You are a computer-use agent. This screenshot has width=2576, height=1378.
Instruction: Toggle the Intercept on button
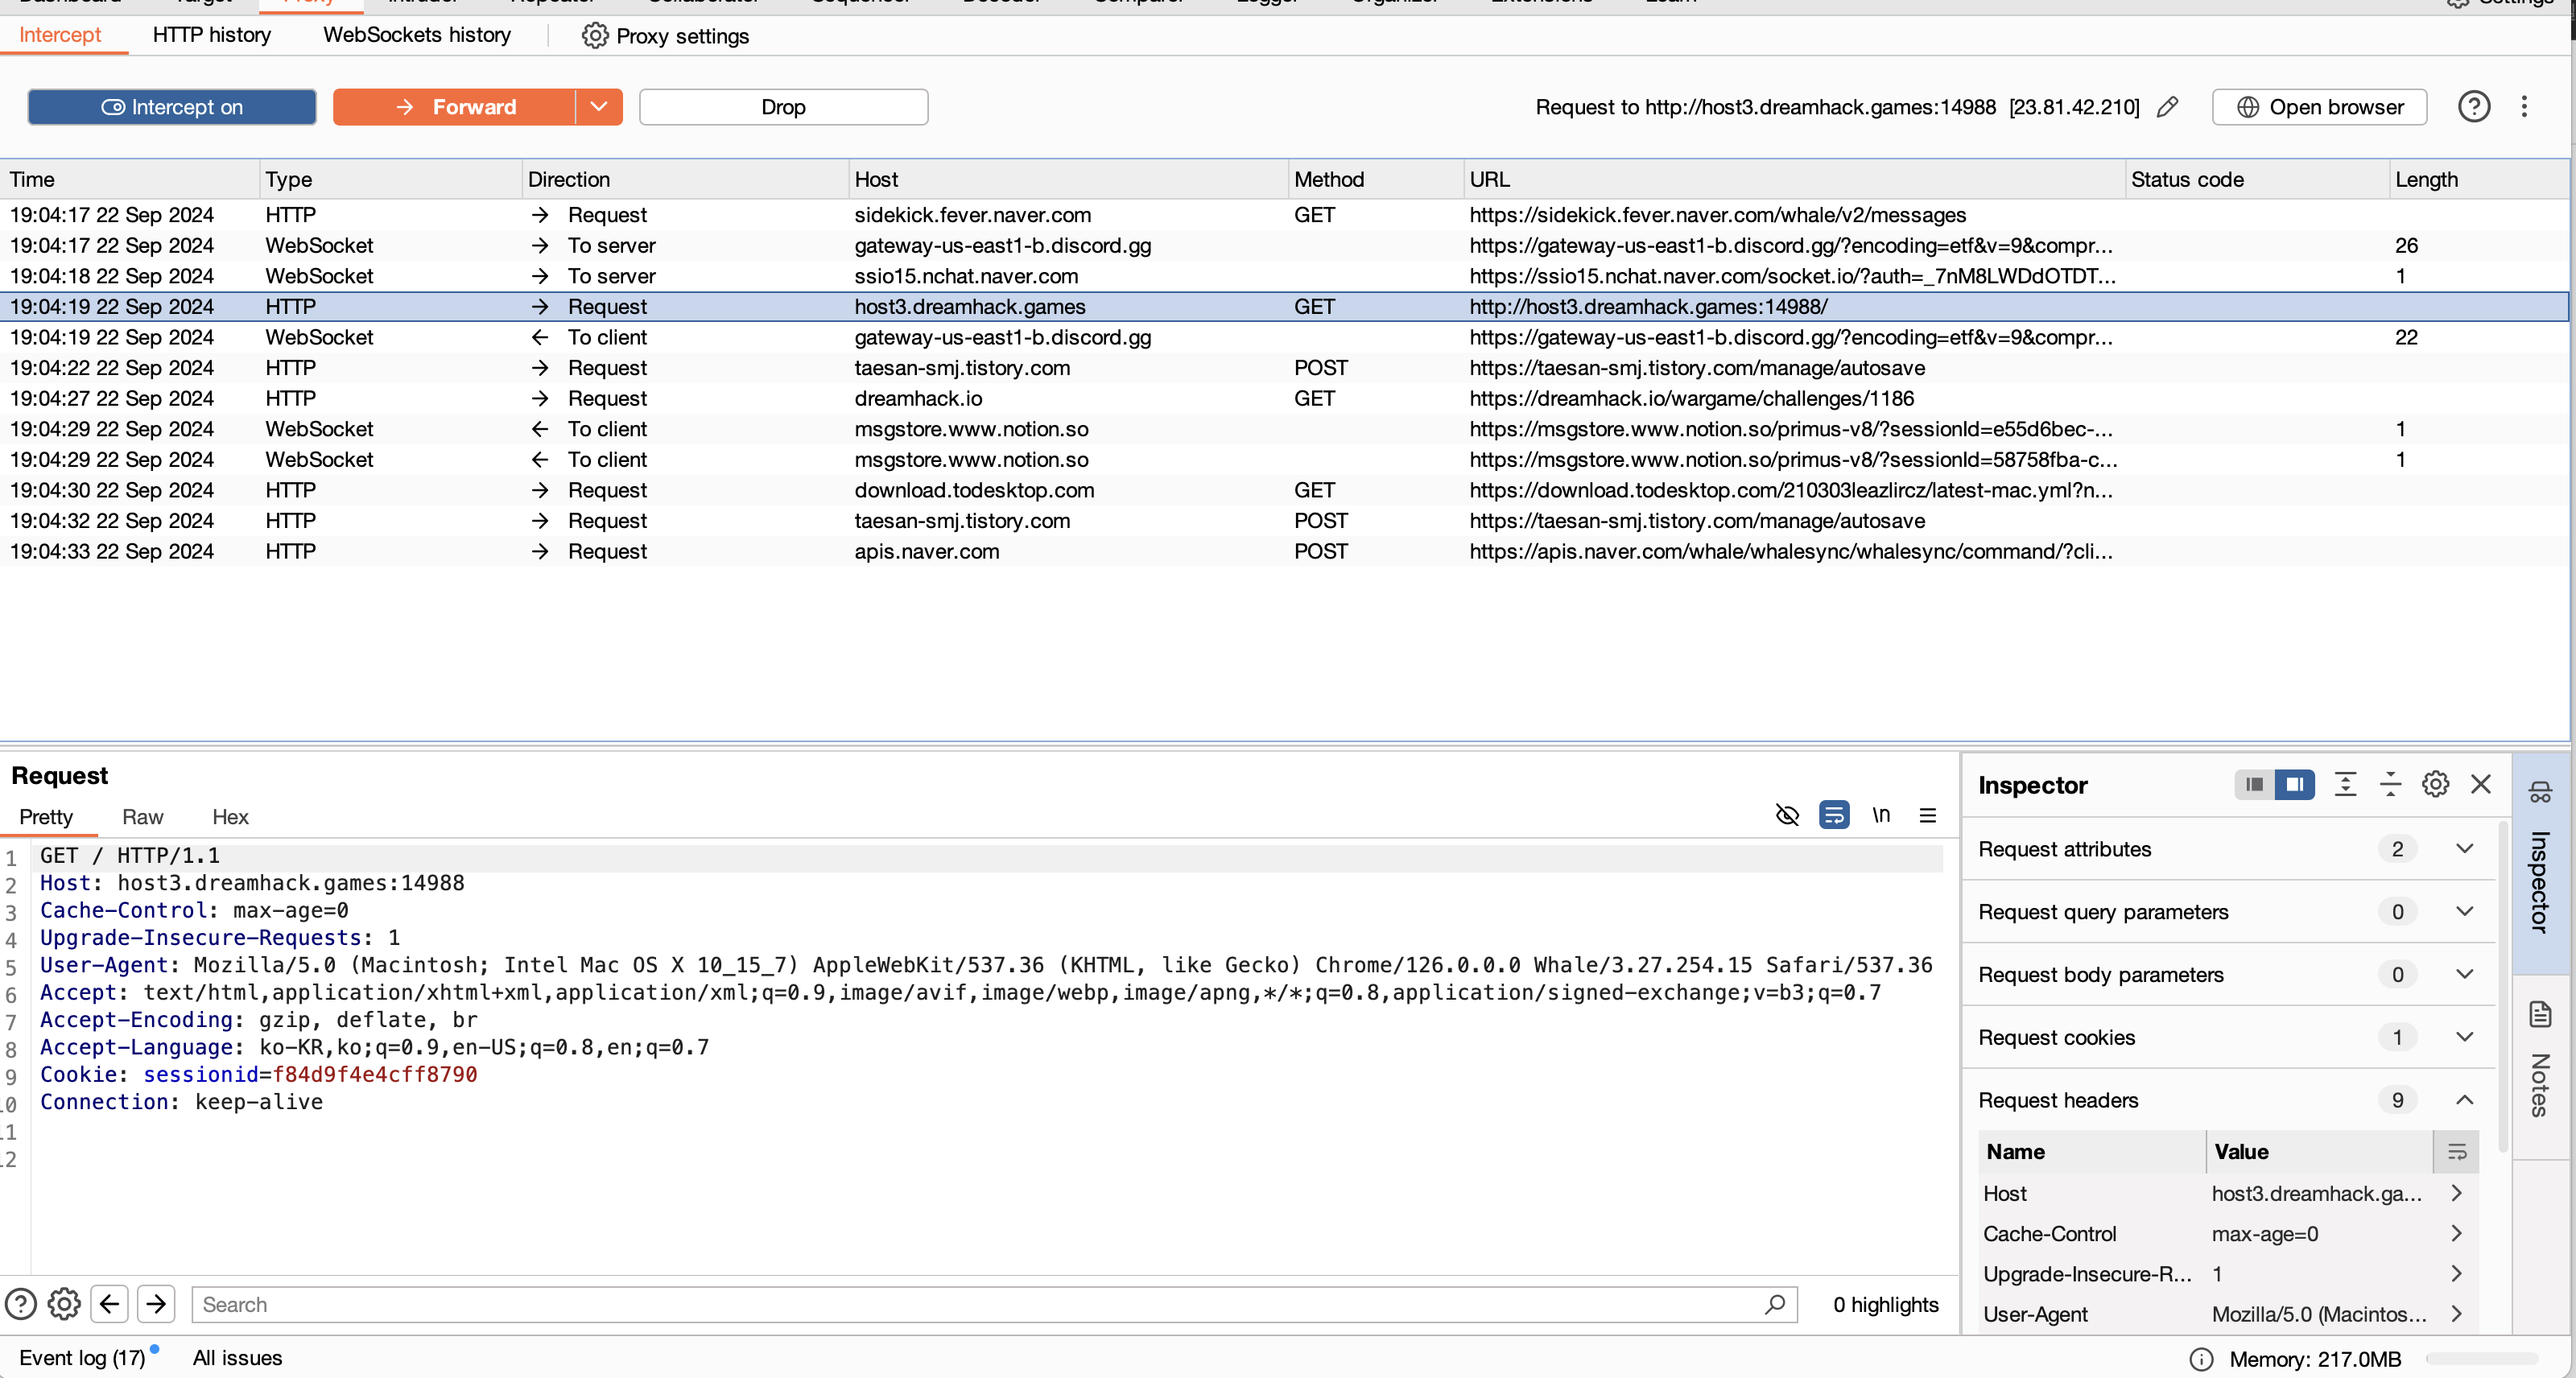172,107
